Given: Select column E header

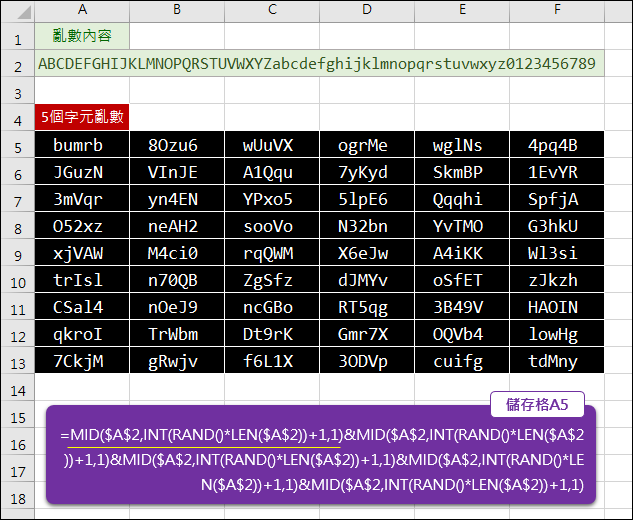Looking at the screenshot, I should pos(462,11).
